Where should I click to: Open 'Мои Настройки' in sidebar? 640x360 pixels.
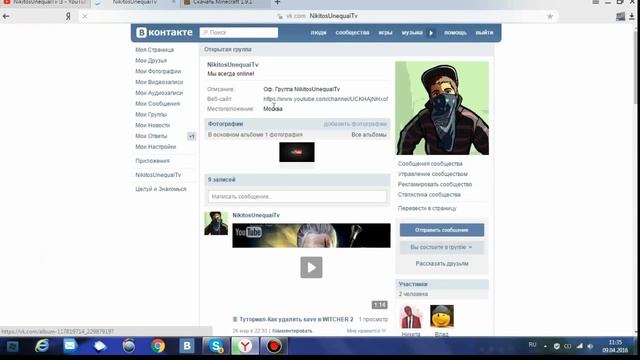(x=156, y=147)
